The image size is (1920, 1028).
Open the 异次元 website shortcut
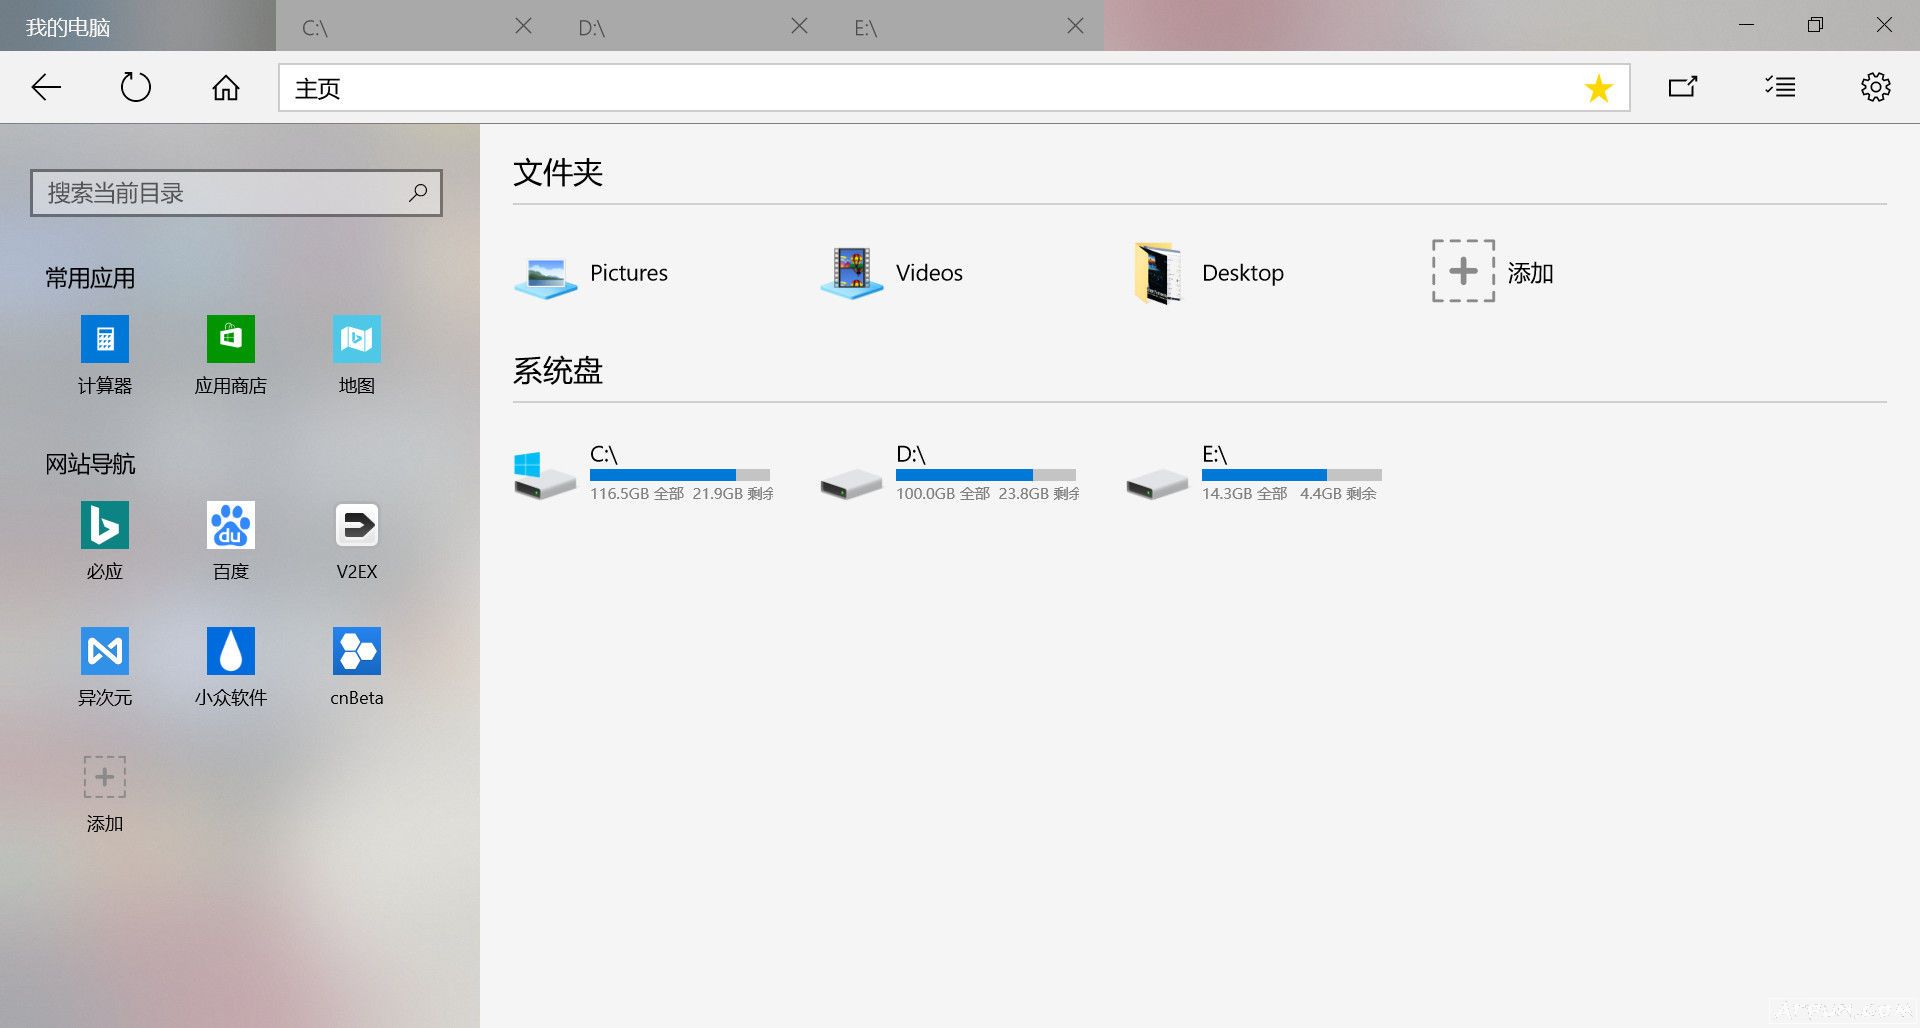[105, 652]
